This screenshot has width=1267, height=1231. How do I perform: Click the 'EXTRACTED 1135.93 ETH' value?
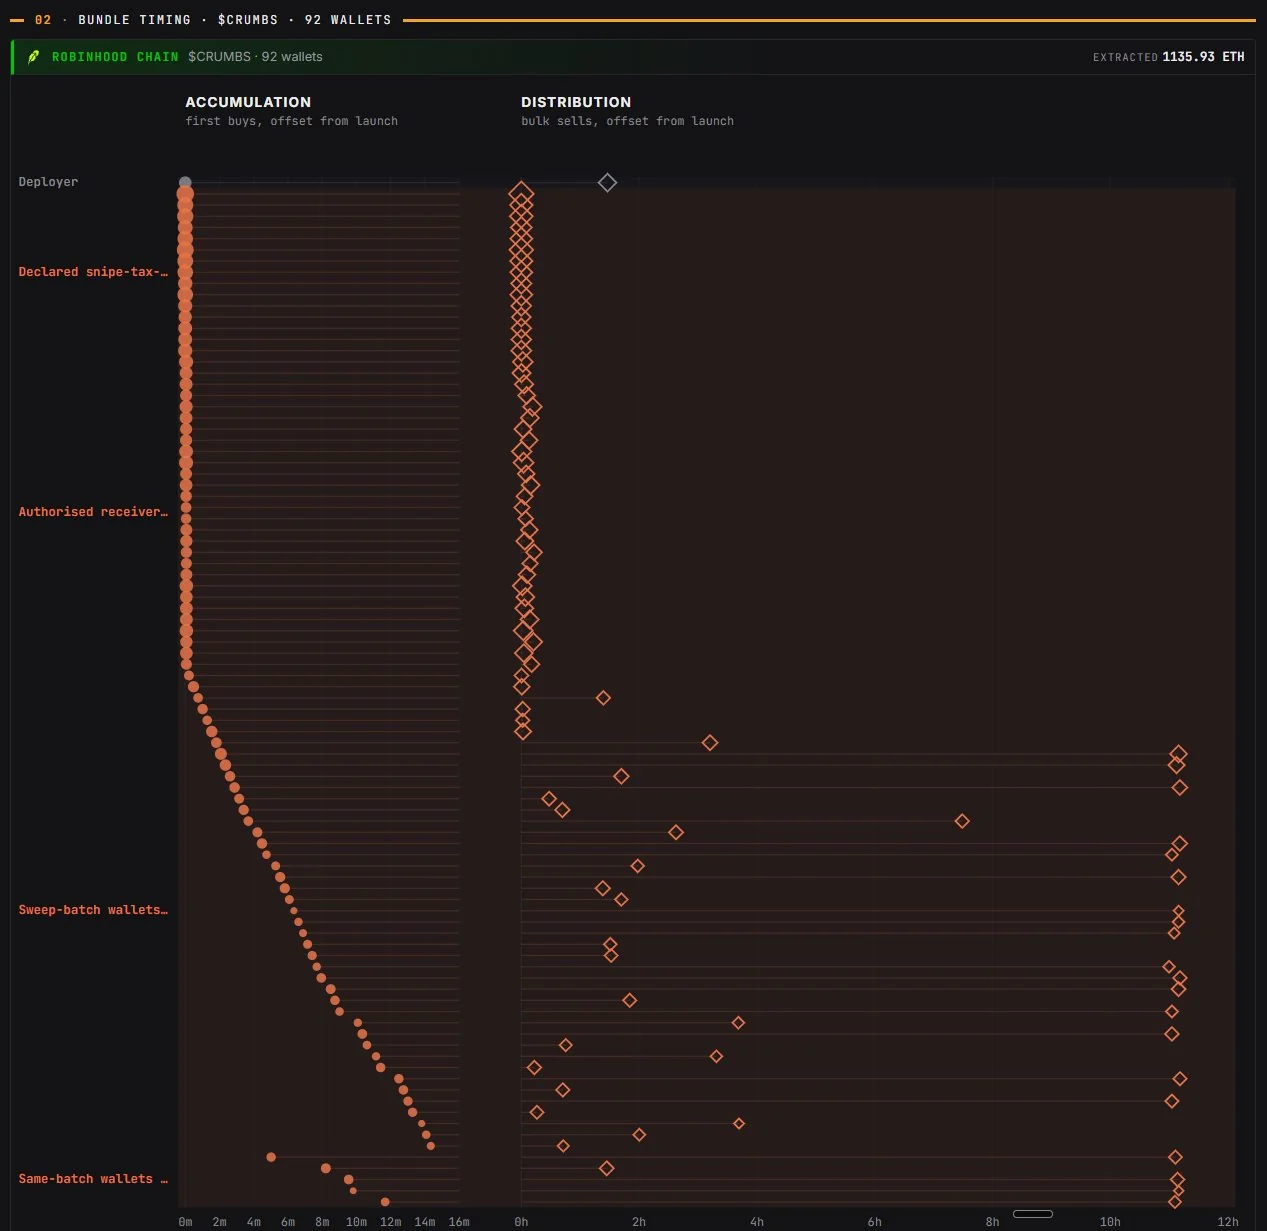pos(1169,57)
